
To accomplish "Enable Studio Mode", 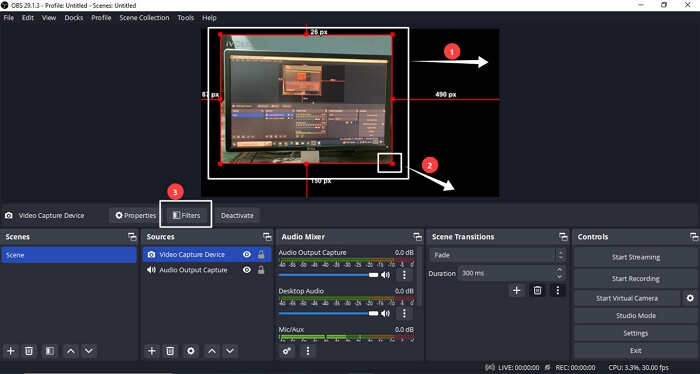I will (636, 316).
